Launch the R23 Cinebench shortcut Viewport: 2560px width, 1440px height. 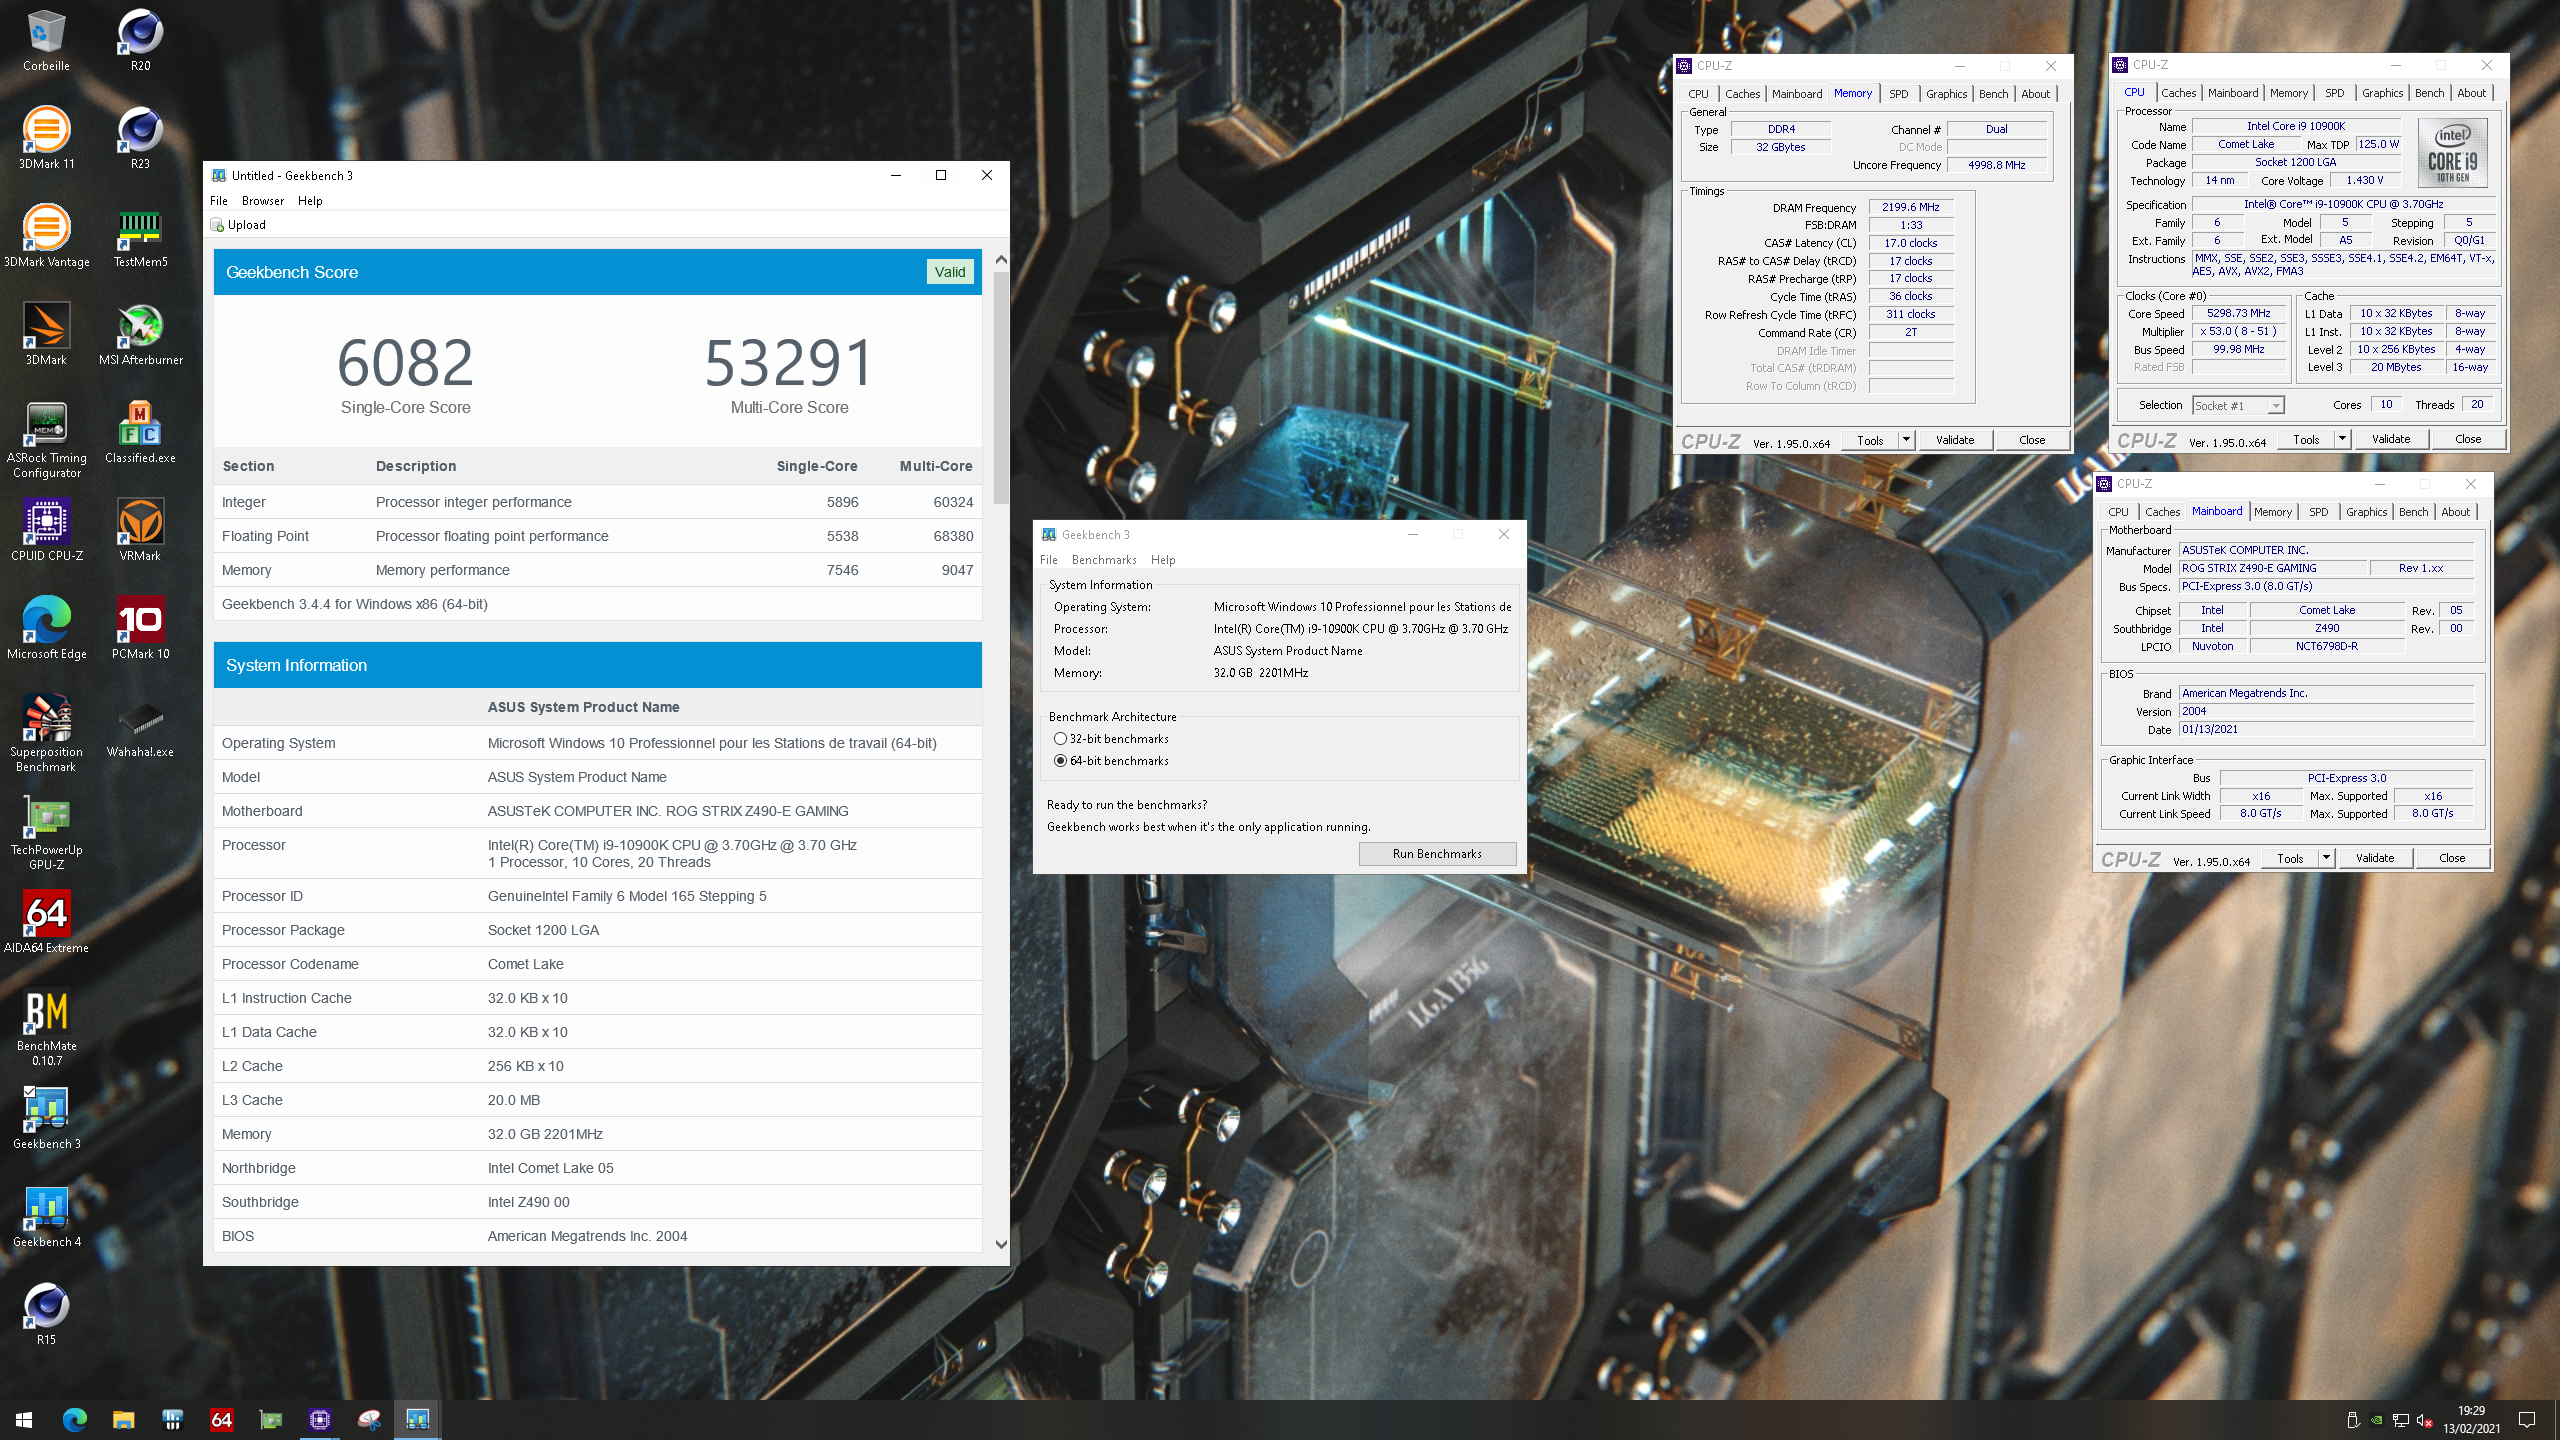(140, 139)
